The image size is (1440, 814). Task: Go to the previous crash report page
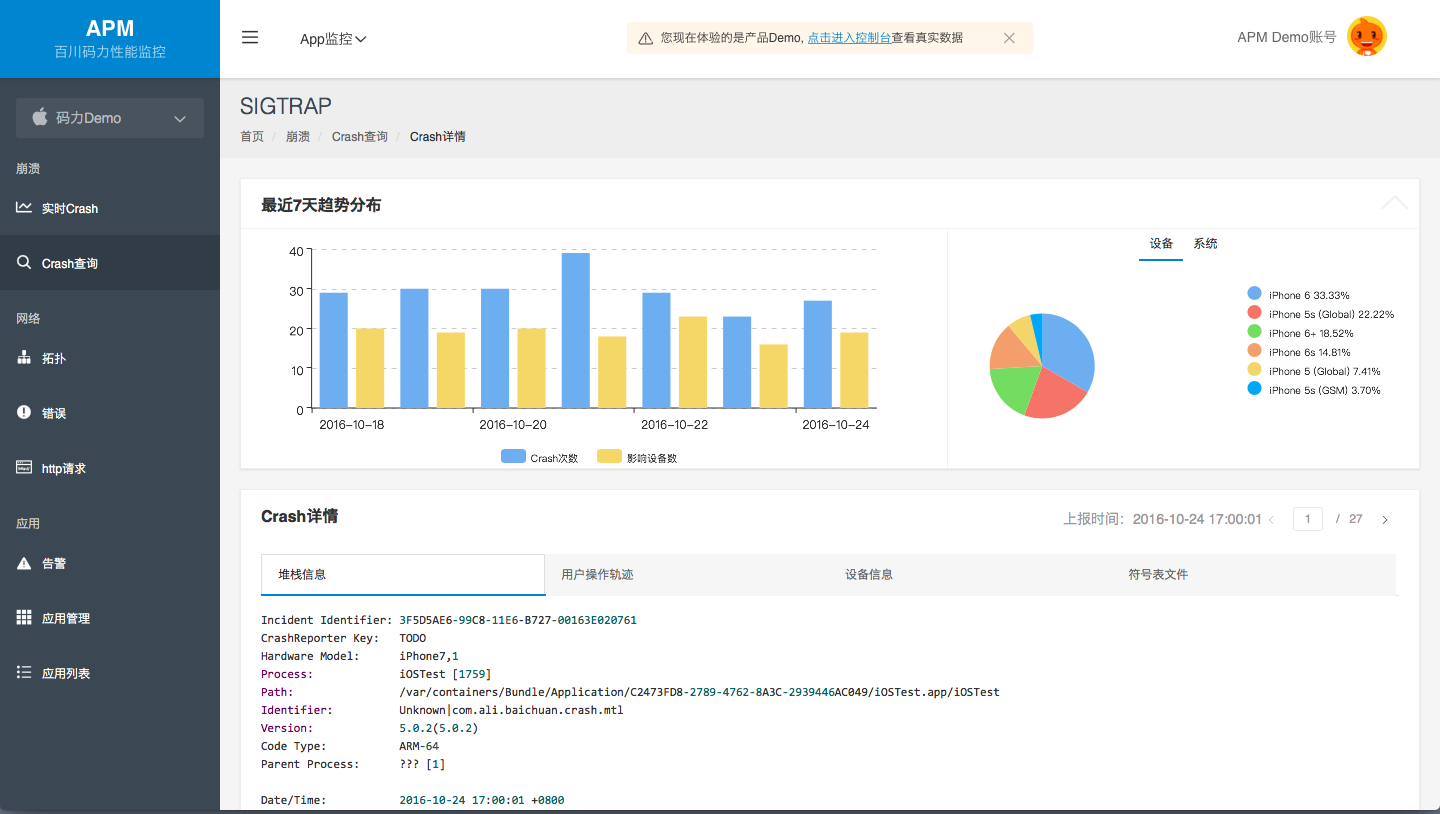click(x=1271, y=520)
